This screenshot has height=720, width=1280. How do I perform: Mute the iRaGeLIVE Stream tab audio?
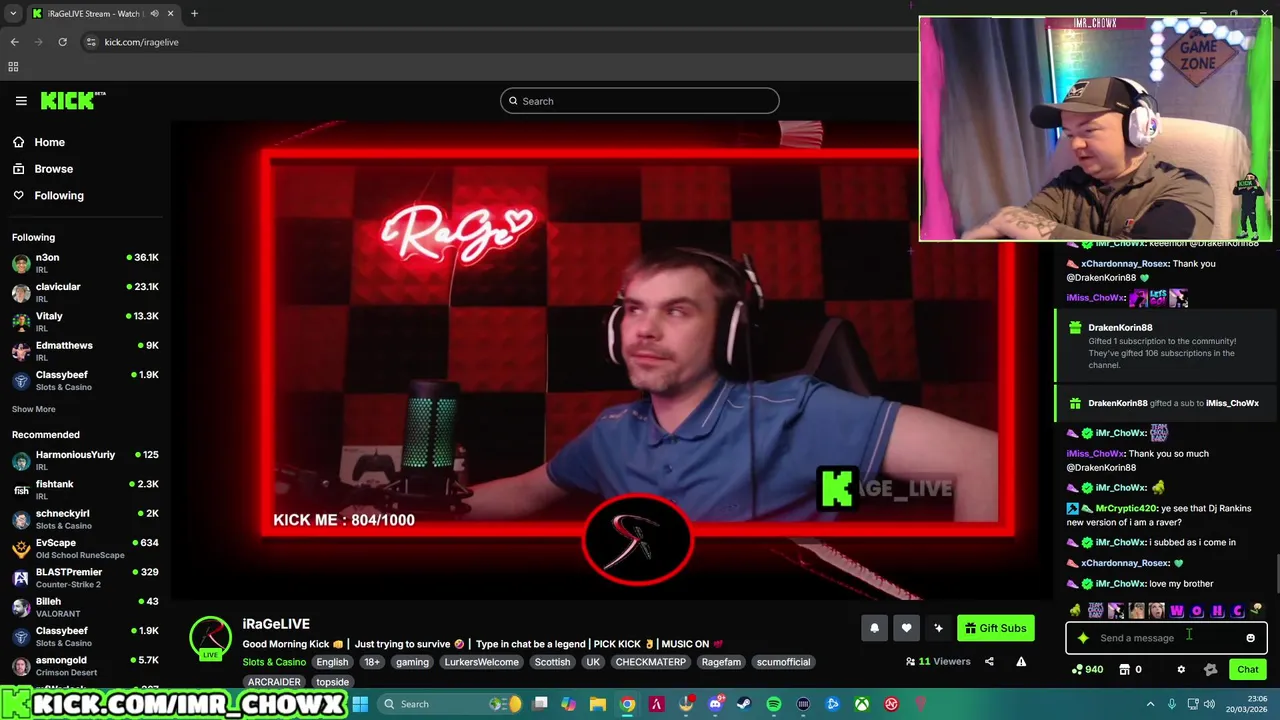click(x=154, y=14)
